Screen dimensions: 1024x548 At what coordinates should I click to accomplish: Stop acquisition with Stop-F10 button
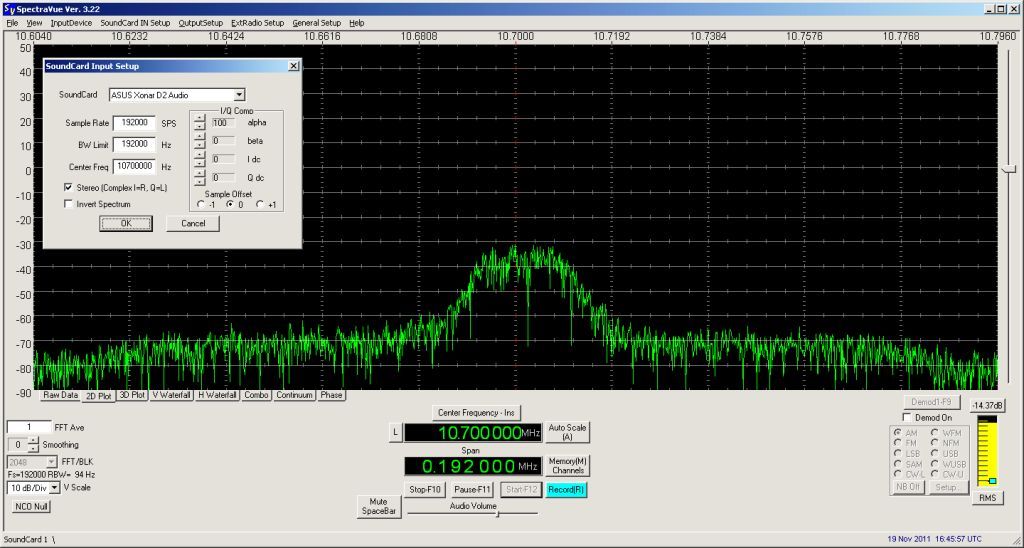[425, 489]
